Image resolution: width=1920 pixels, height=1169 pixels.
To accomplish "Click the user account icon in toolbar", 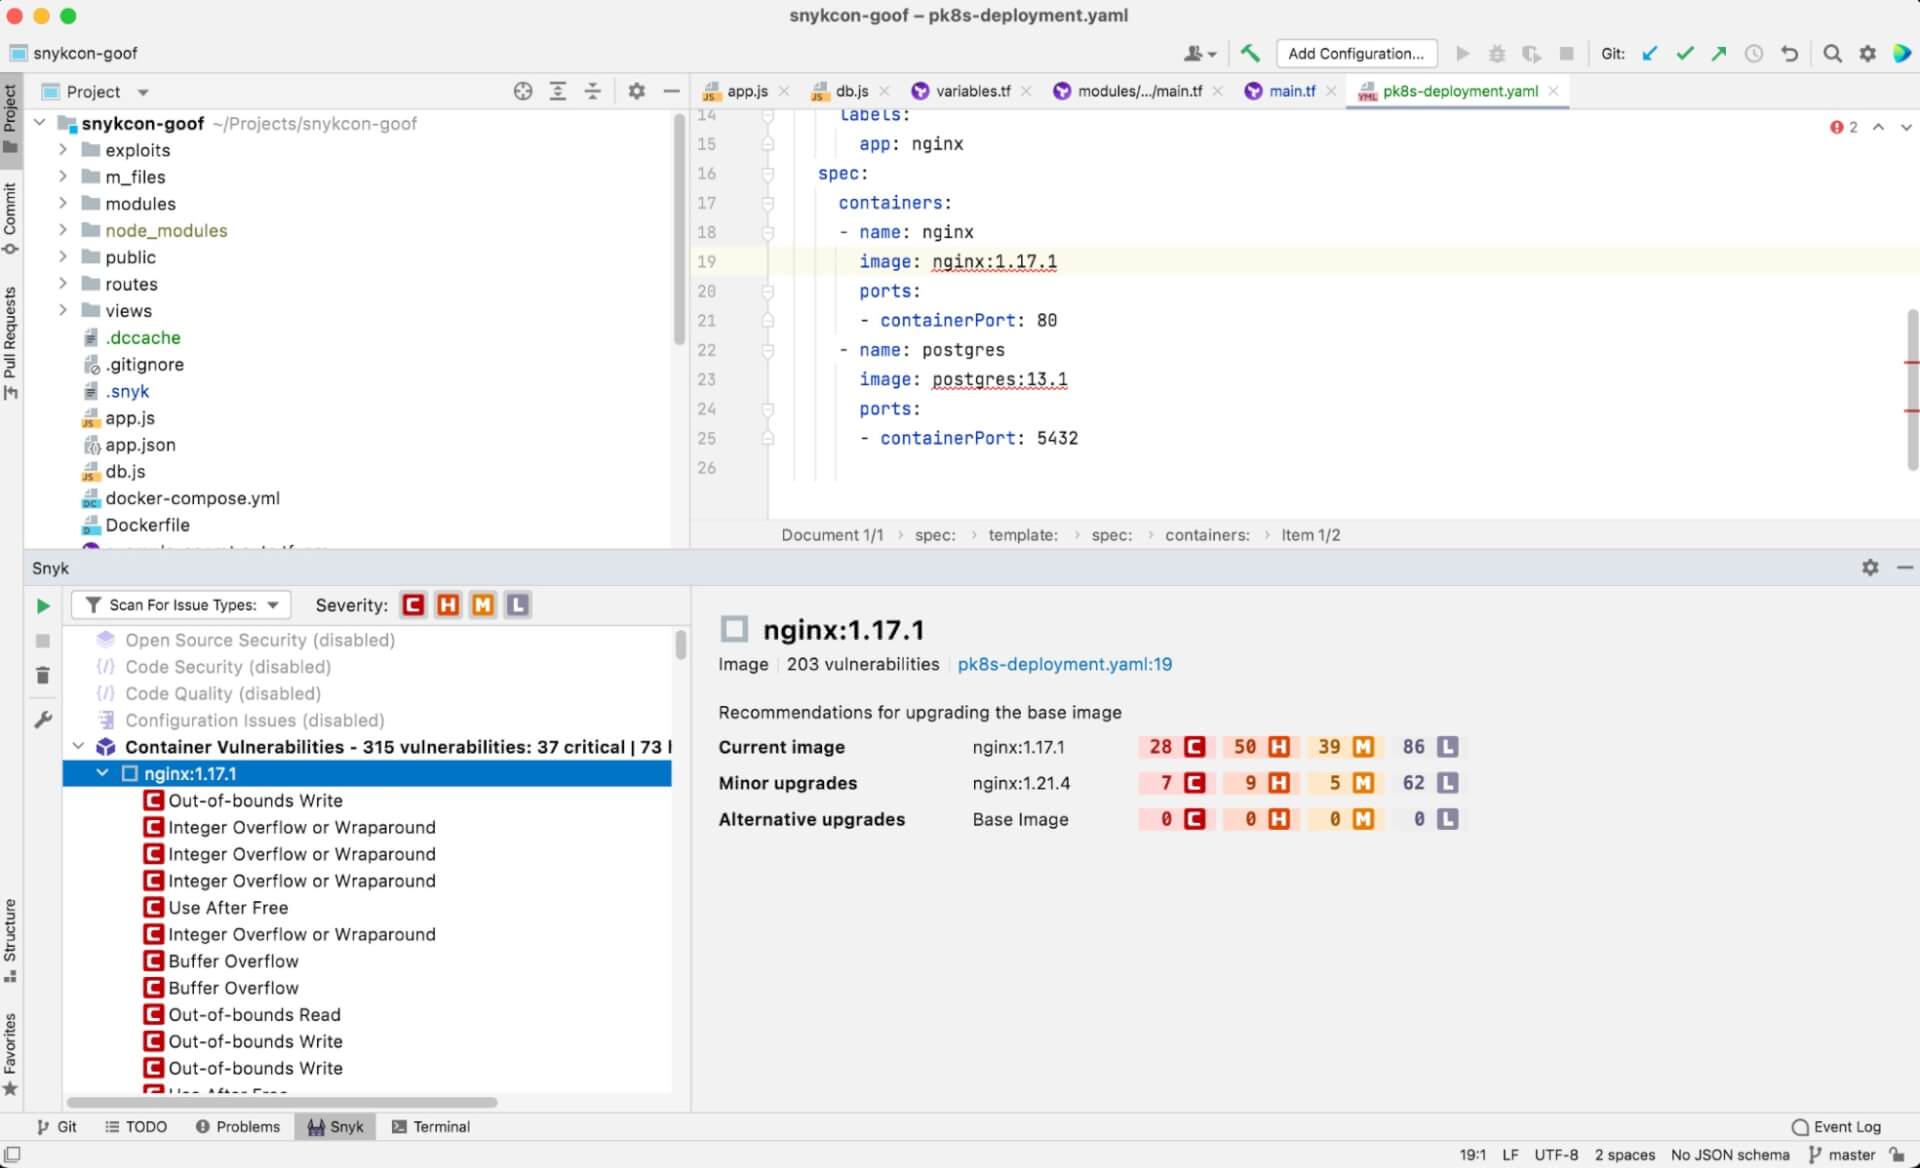I will coord(1199,54).
